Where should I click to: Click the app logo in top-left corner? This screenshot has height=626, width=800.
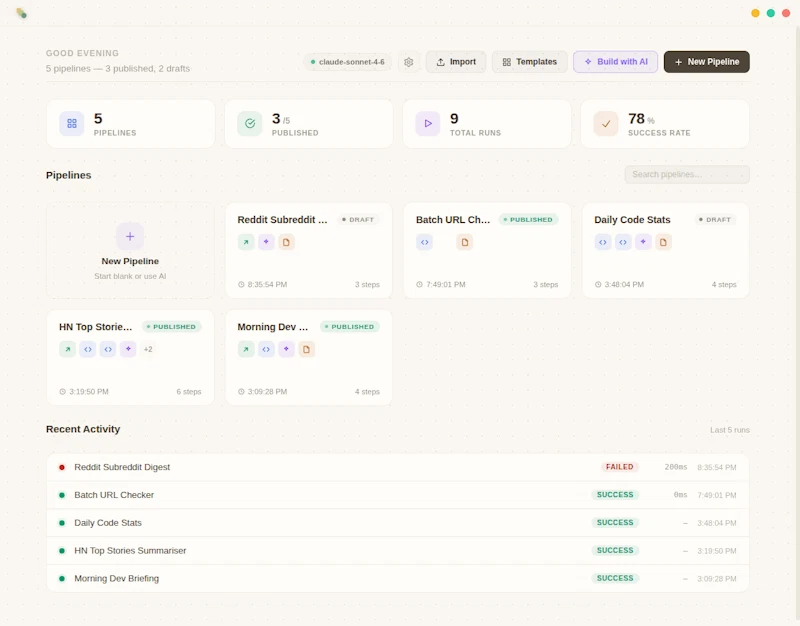click(x=21, y=13)
